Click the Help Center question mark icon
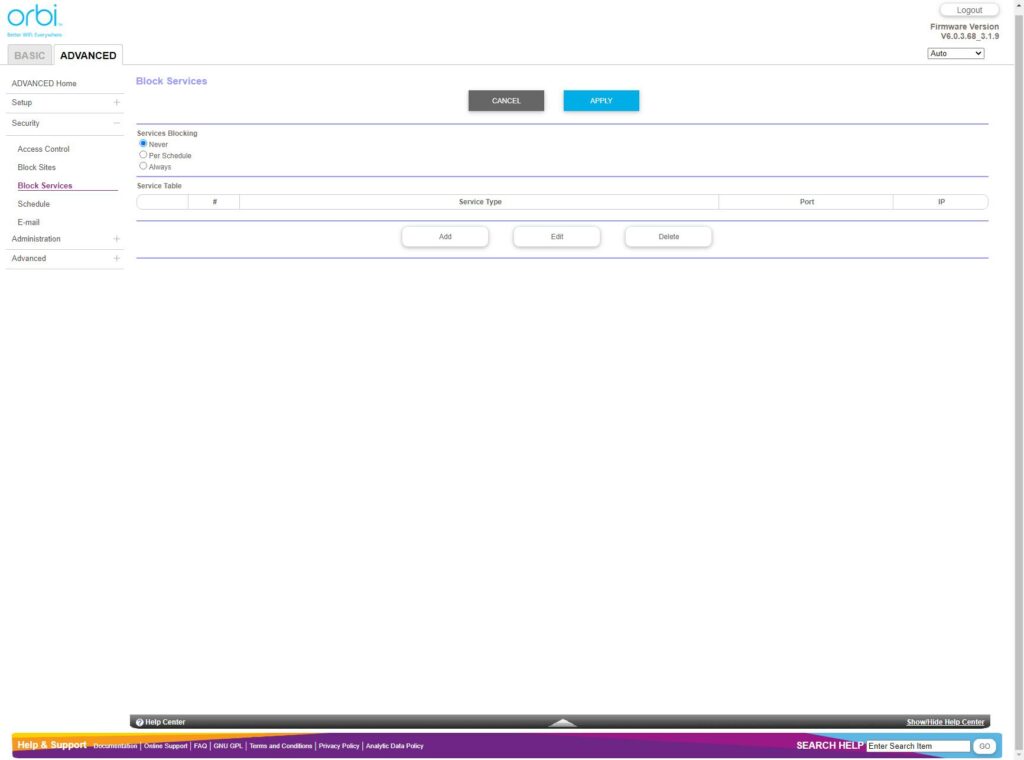Image resolution: width=1024 pixels, height=760 pixels. click(140, 722)
